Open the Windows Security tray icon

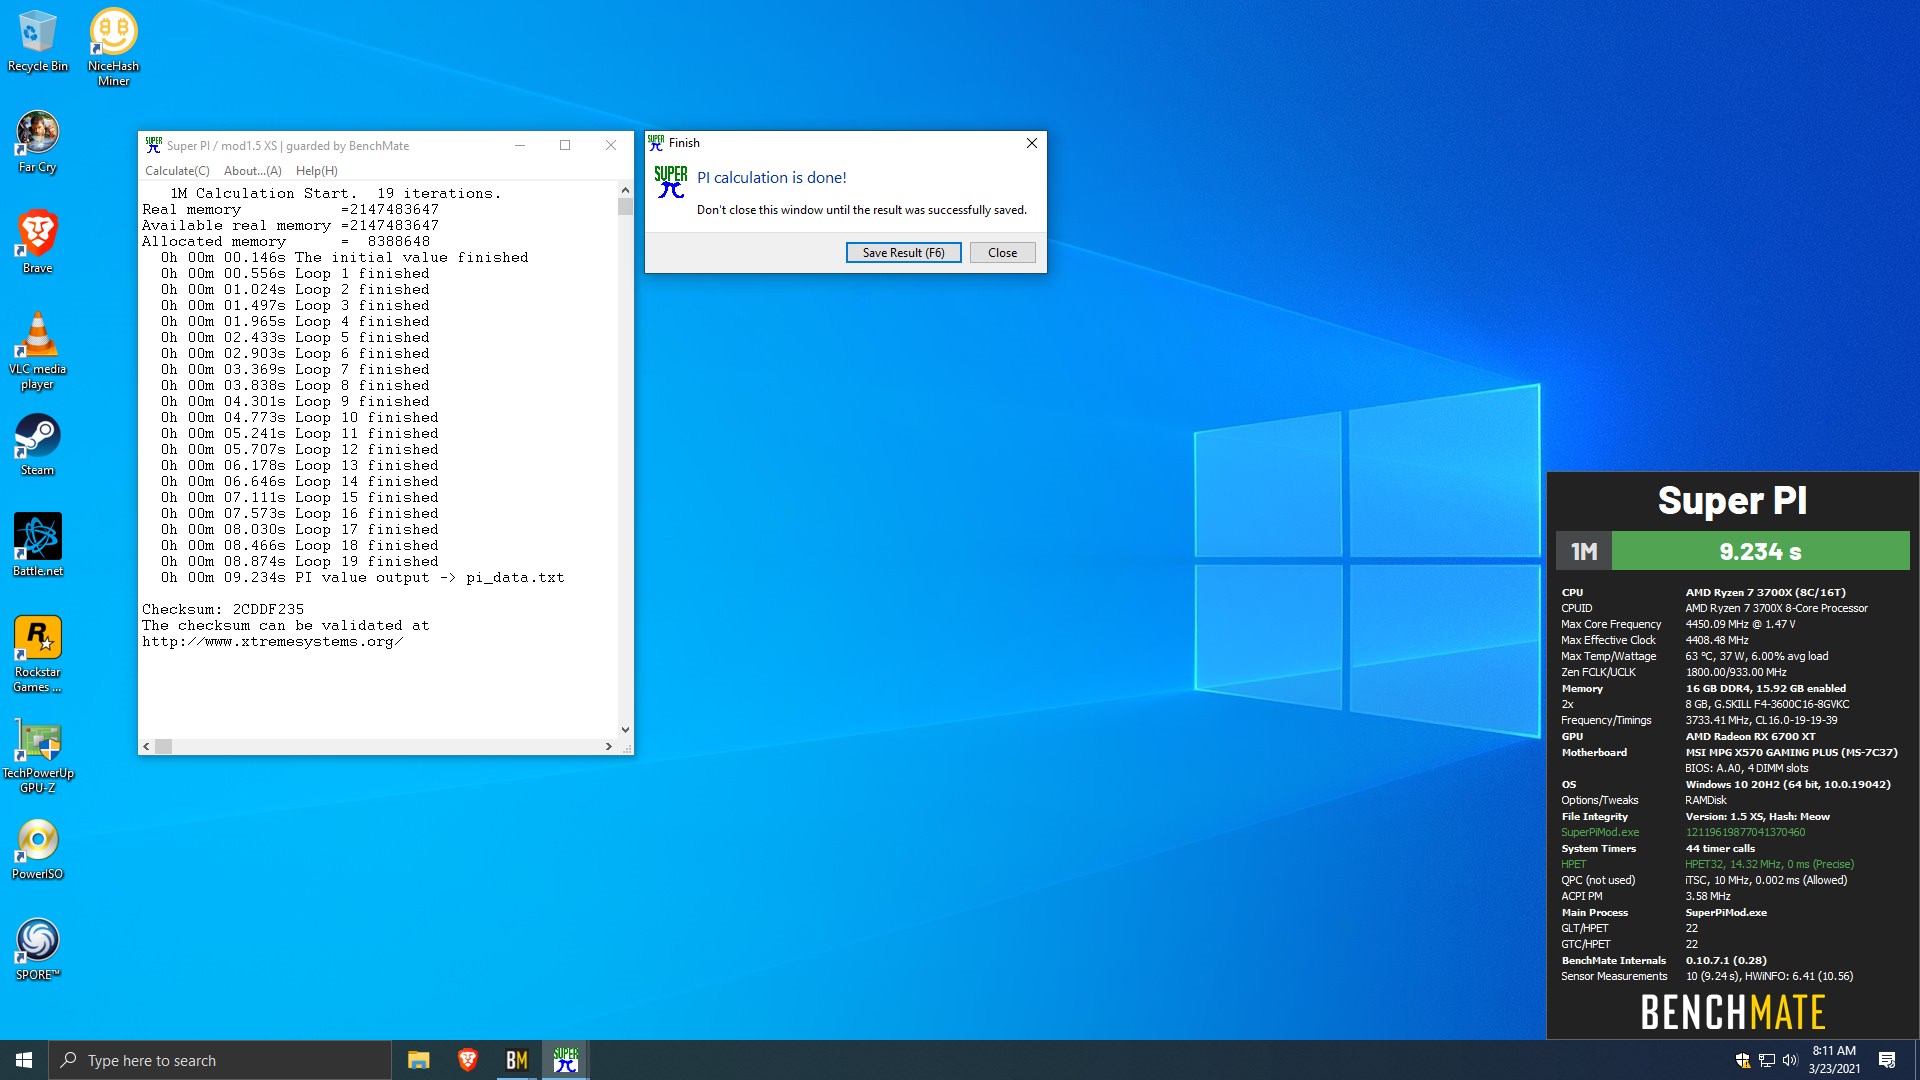click(1743, 1060)
